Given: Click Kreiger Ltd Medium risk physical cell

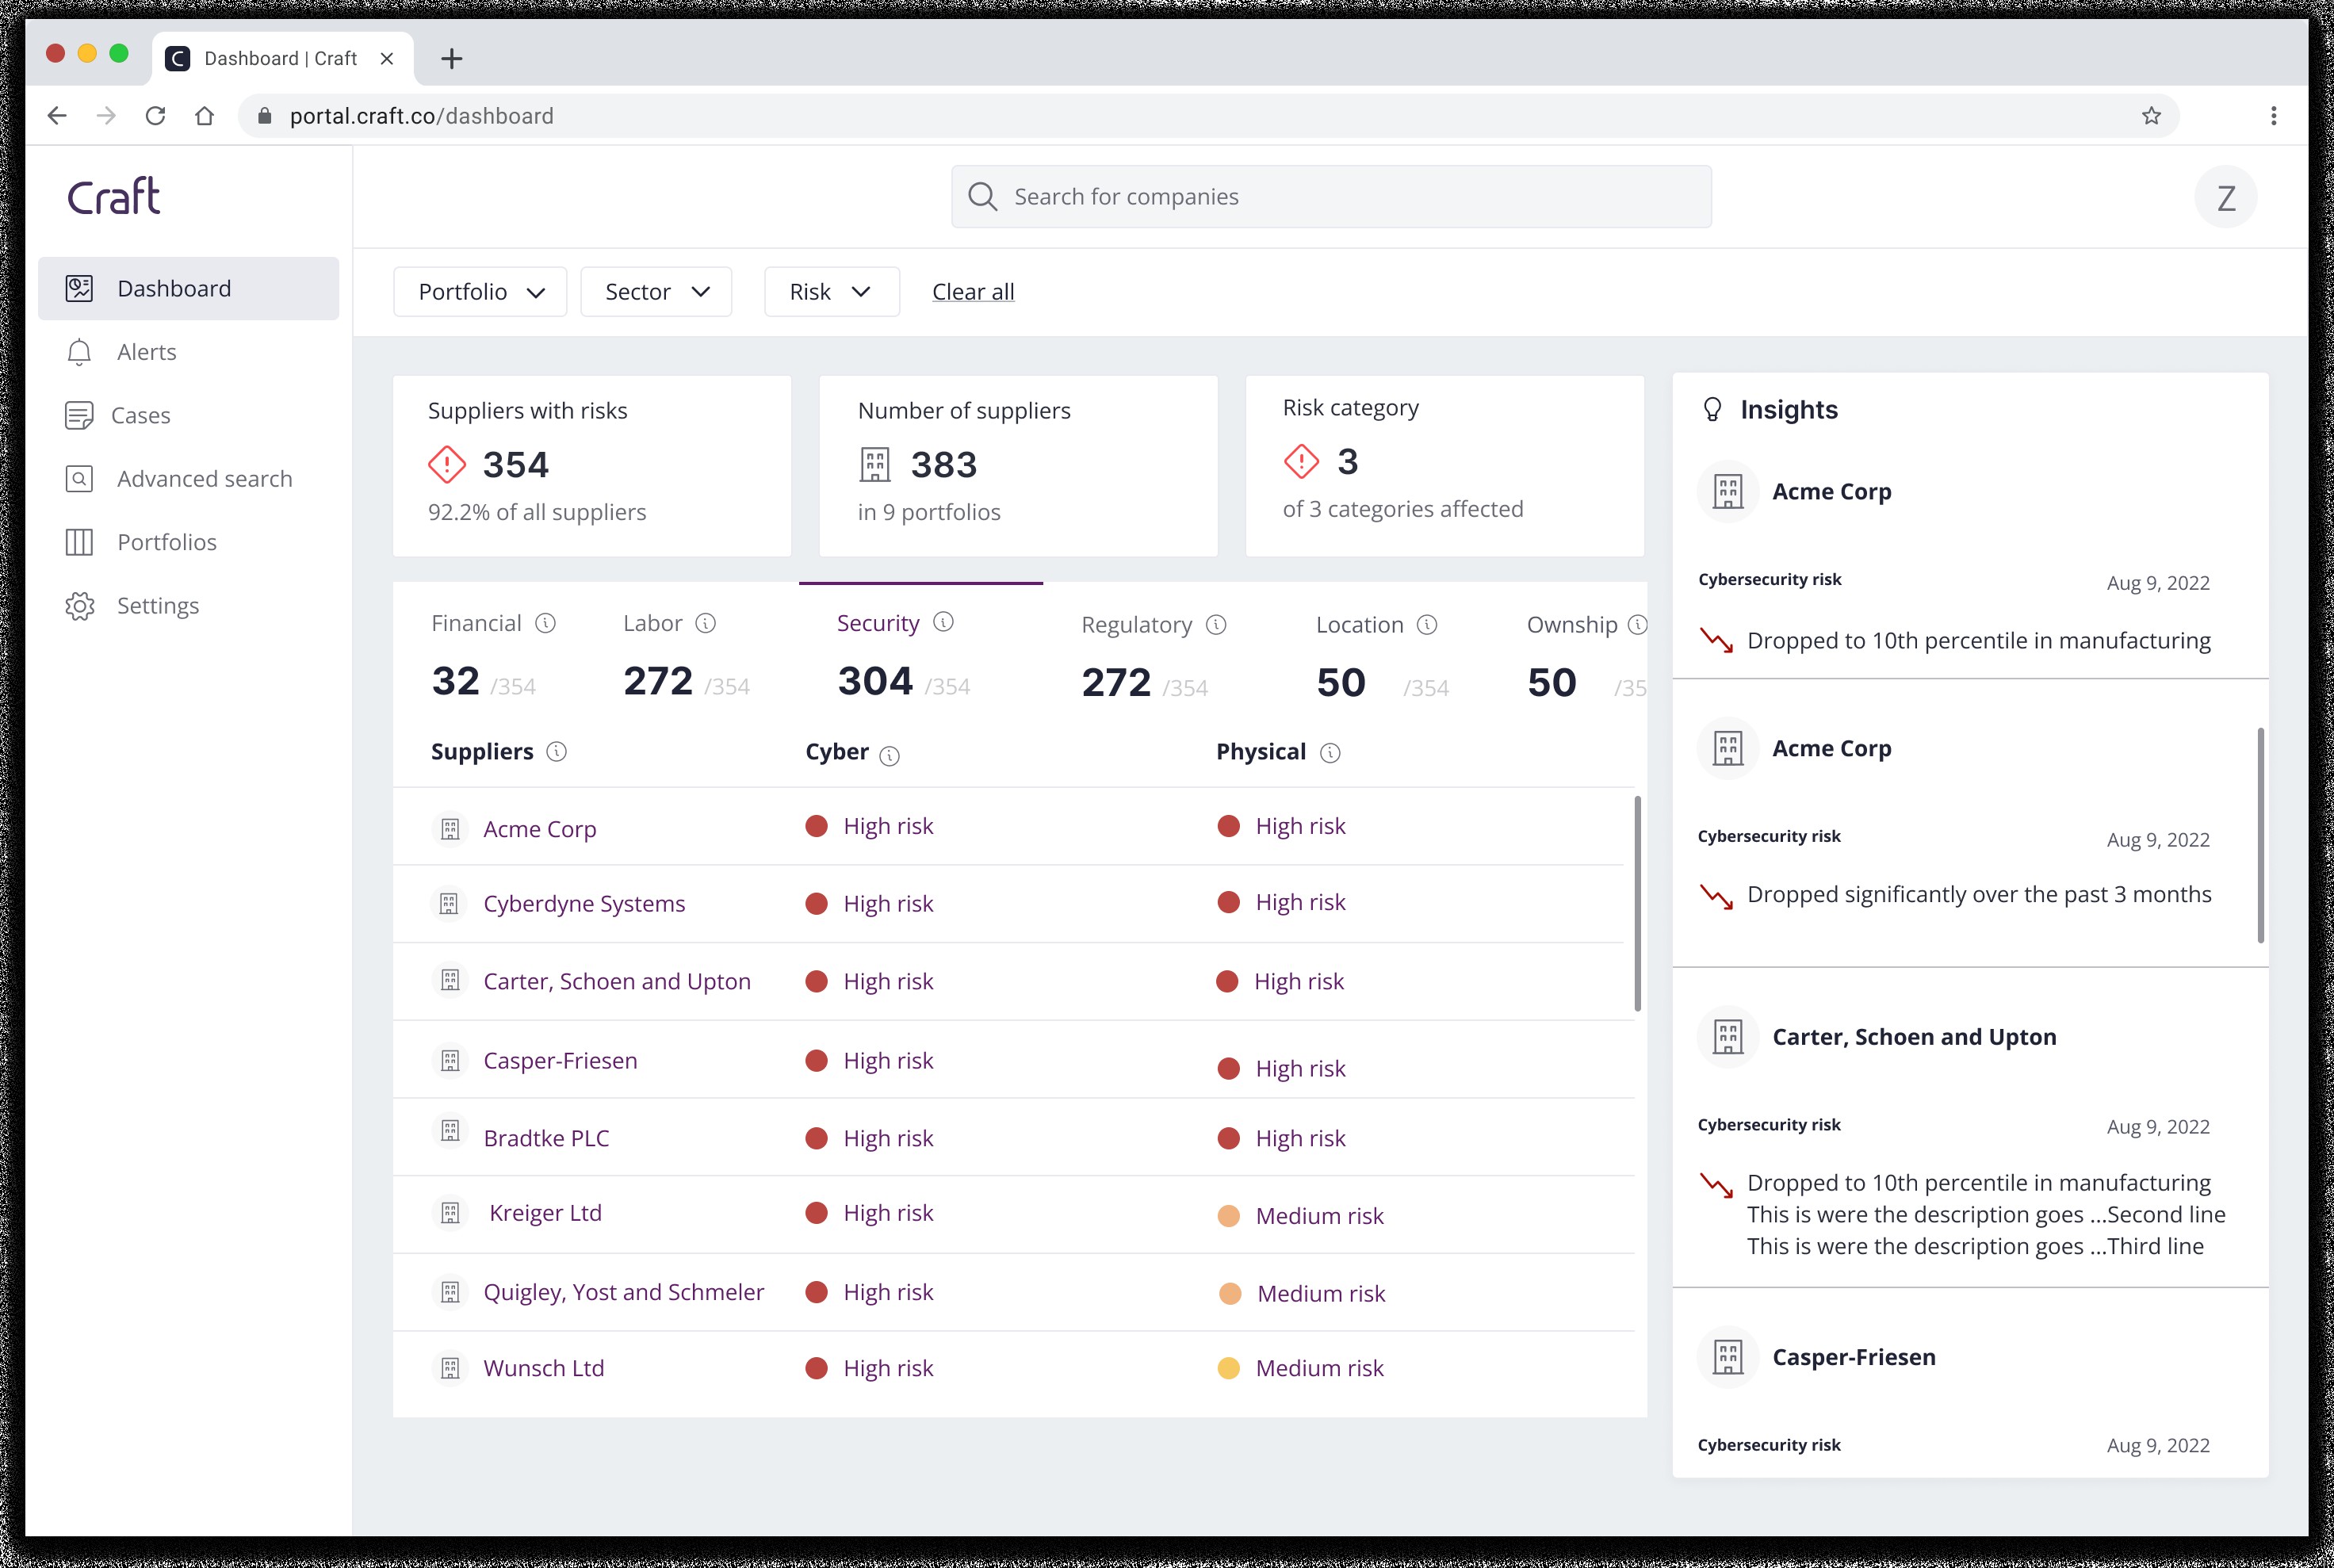Looking at the screenshot, I should point(1300,1216).
